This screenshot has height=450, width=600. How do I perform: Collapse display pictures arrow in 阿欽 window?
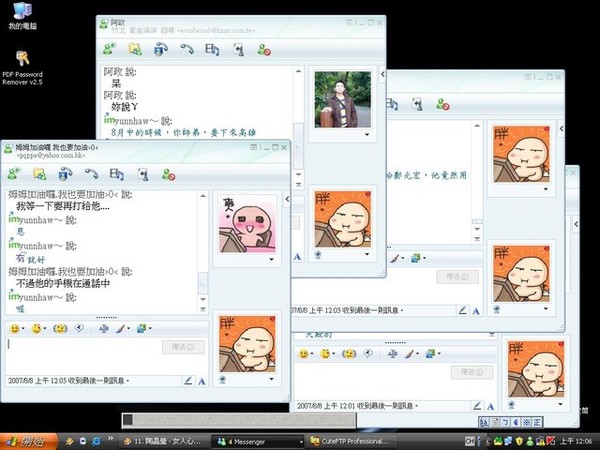coord(383,74)
